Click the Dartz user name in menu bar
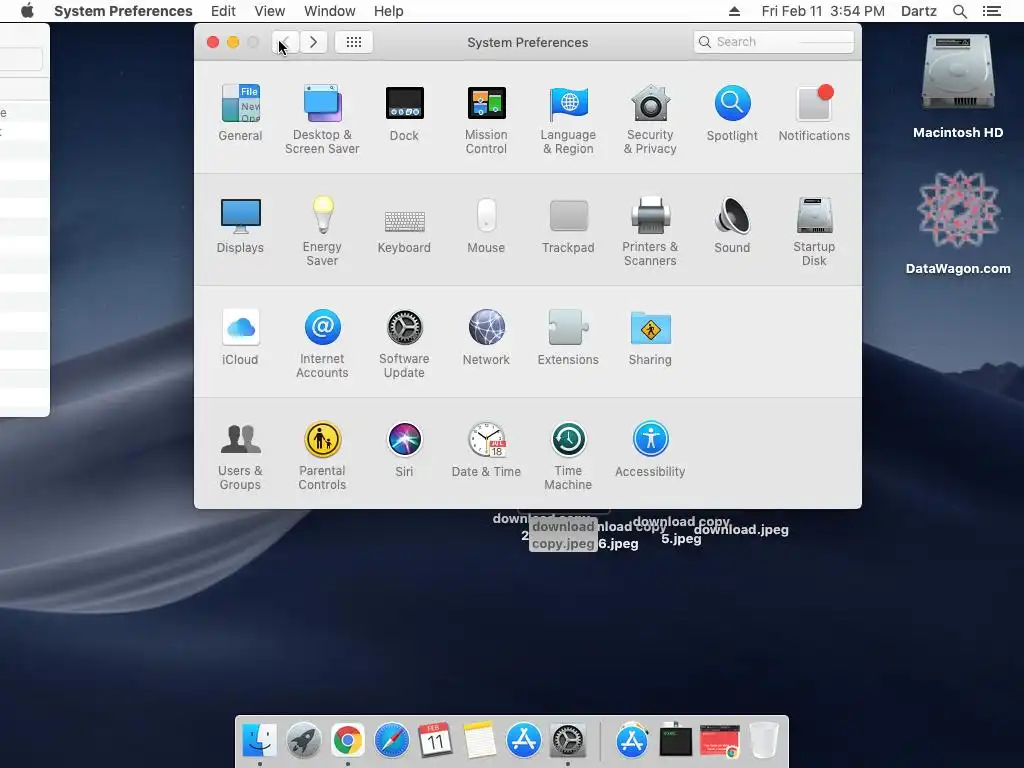Image resolution: width=1024 pixels, height=768 pixels. point(919,11)
